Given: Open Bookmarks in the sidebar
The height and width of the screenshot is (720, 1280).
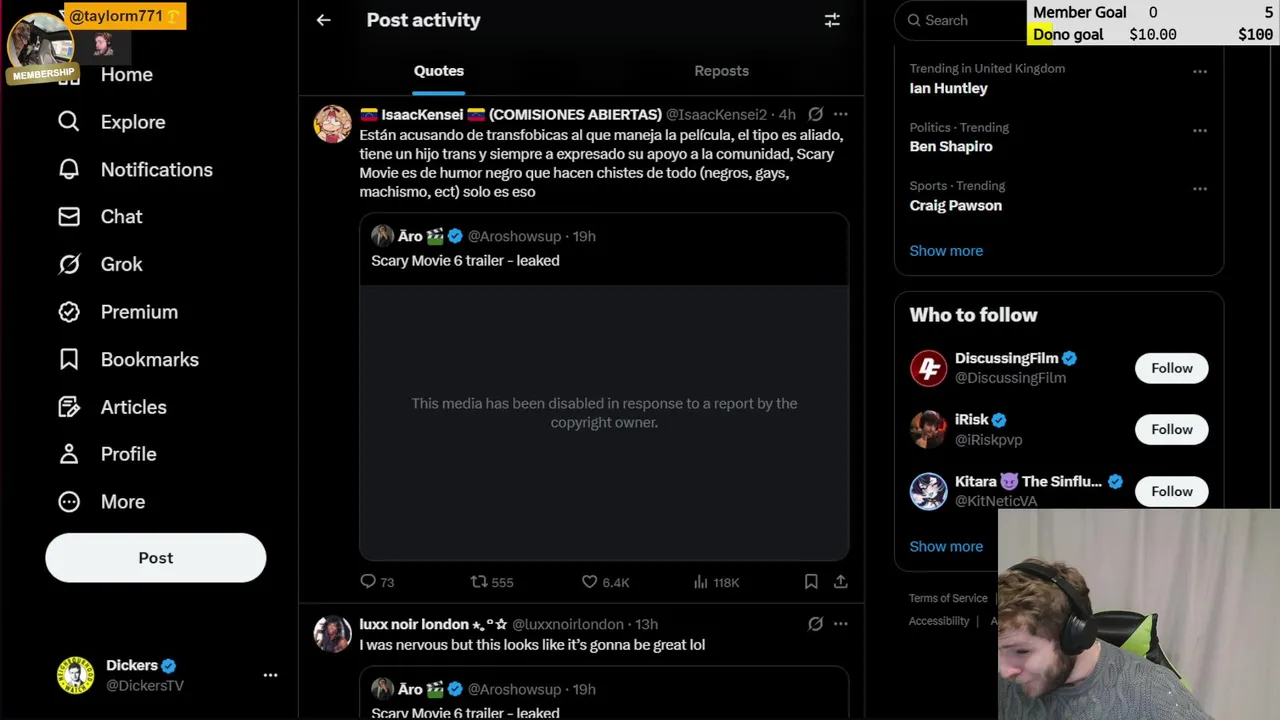Looking at the screenshot, I should point(149,359).
